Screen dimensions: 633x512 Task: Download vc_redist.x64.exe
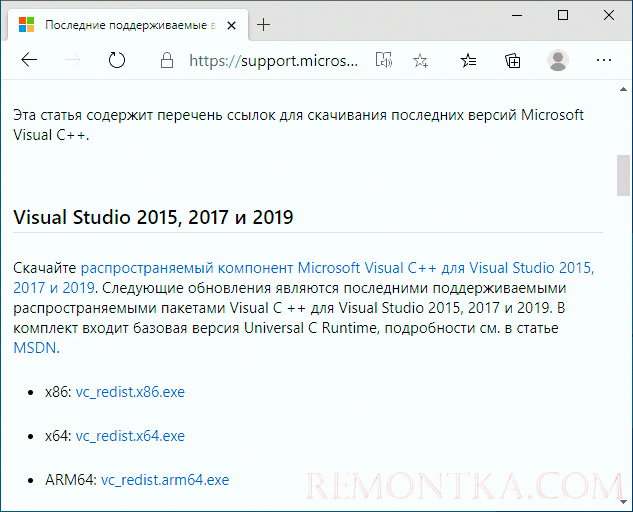pyautogui.click(x=130, y=436)
